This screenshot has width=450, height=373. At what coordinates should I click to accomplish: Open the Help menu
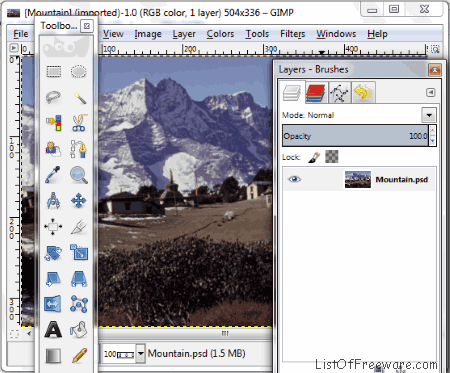[x=377, y=34]
